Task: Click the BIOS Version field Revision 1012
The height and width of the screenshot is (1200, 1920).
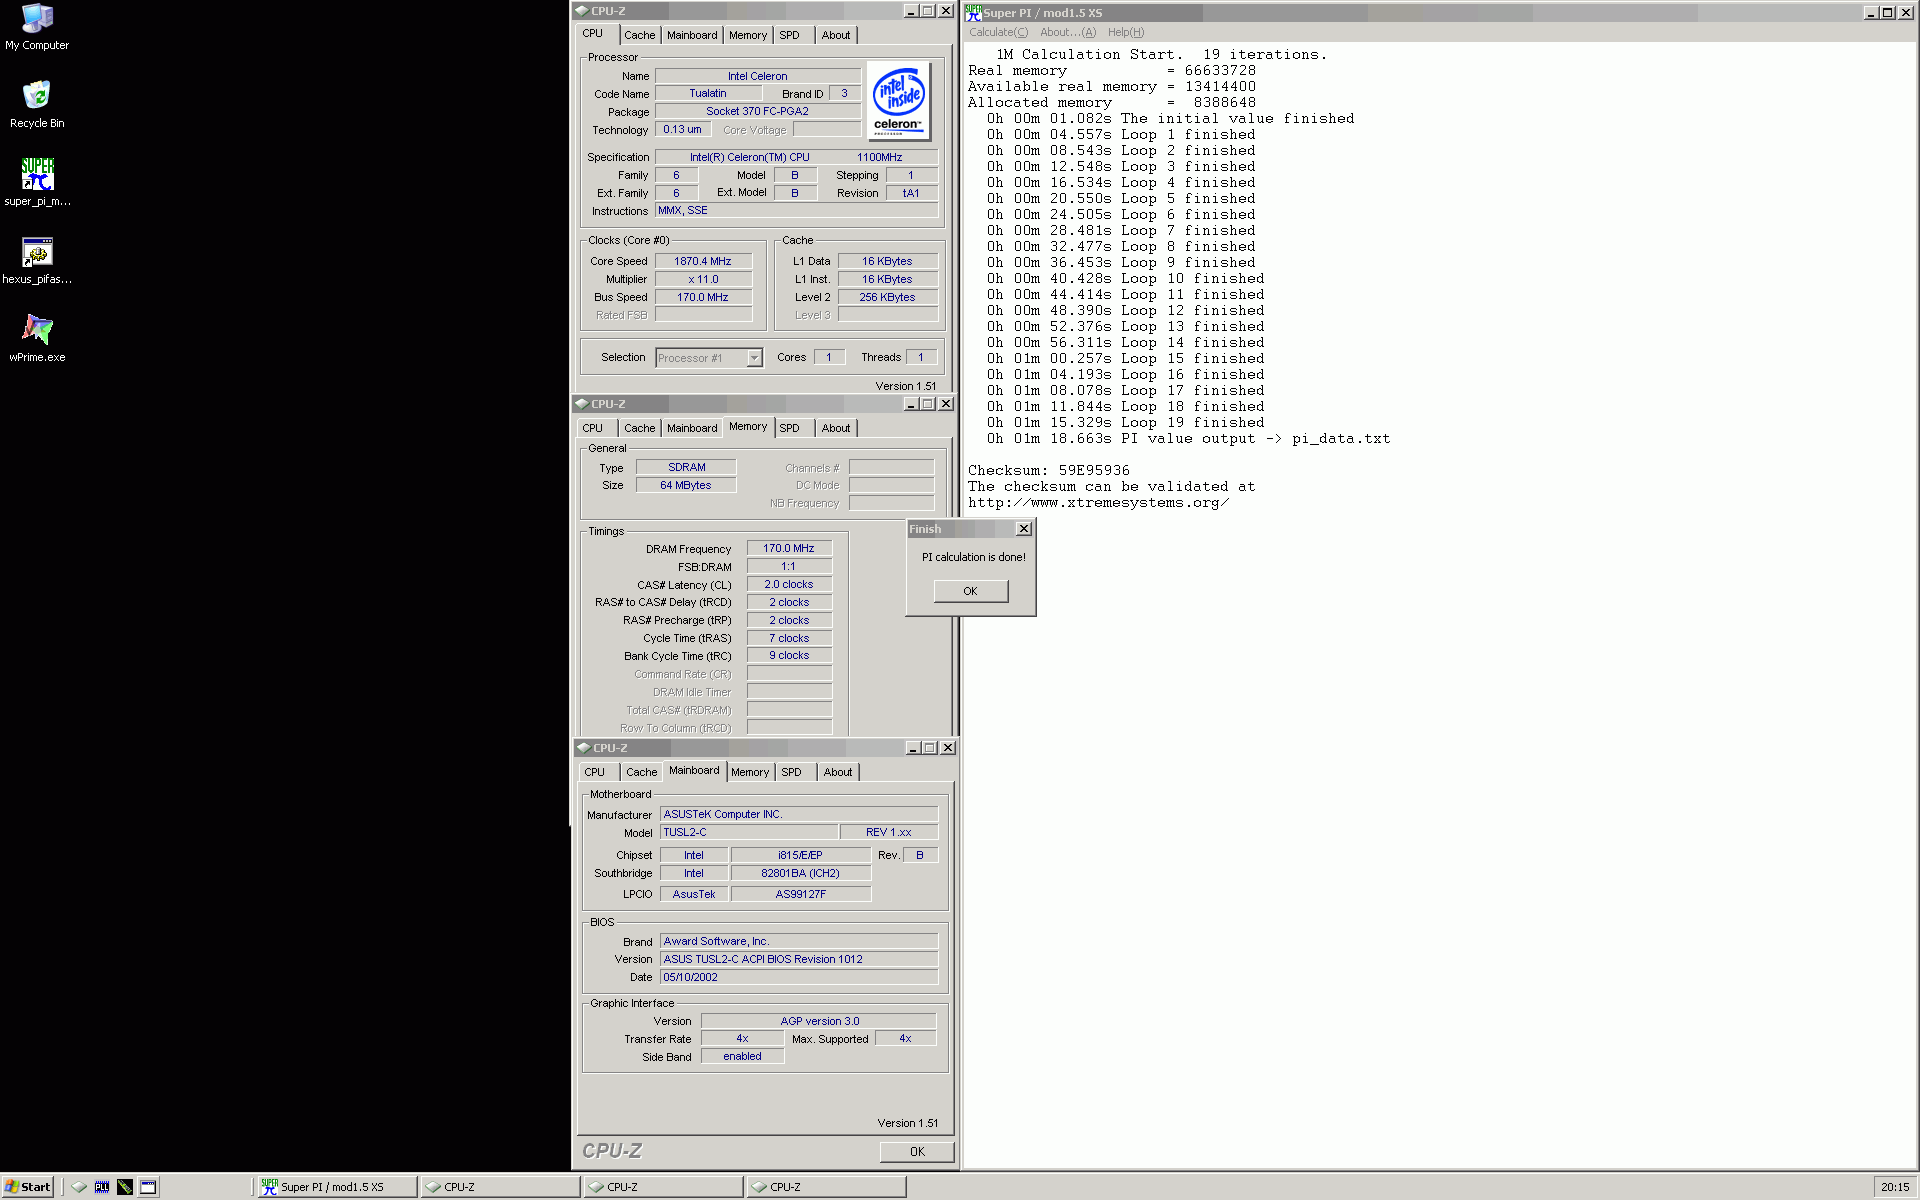Action: pos(799,959)
